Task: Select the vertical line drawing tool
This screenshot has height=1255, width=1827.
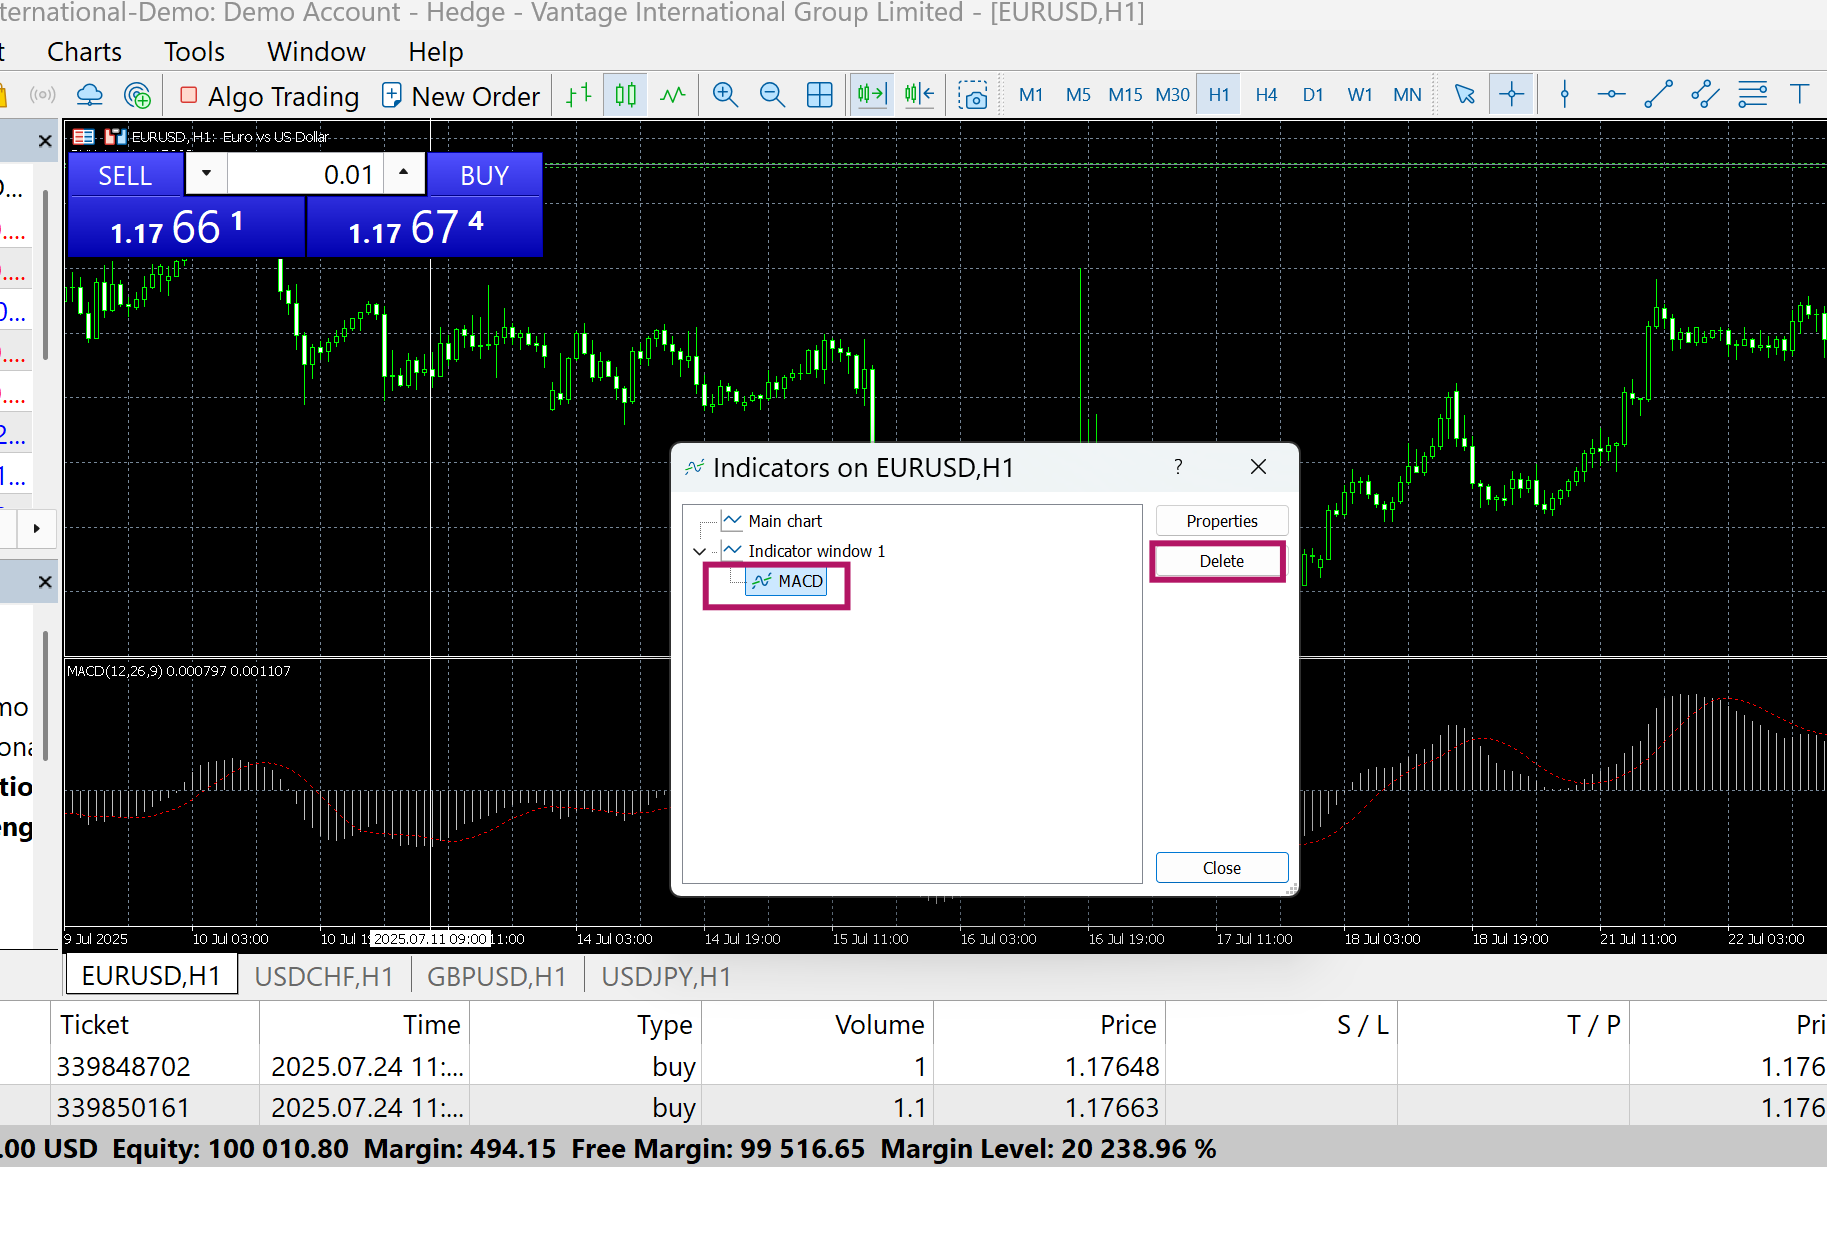Action: 1565,95
